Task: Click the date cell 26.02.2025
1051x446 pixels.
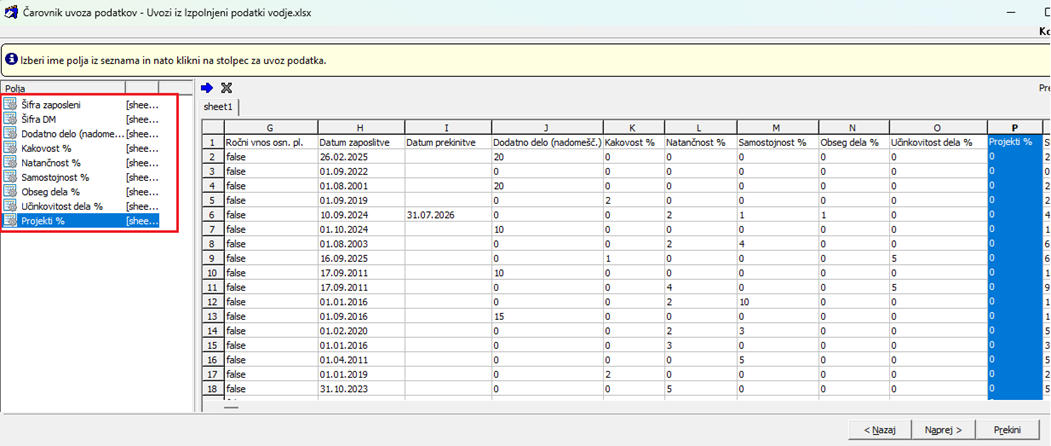Action: (361, 156)
